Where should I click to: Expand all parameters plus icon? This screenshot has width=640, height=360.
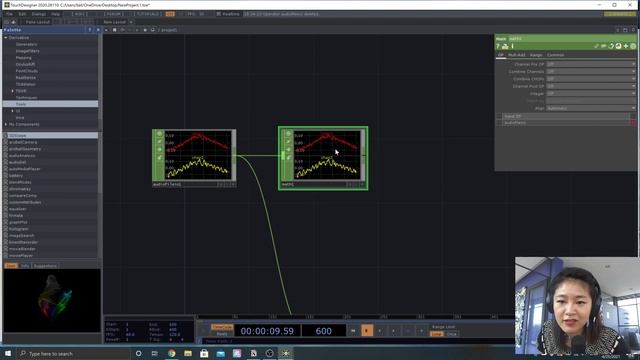coord(626,46)
